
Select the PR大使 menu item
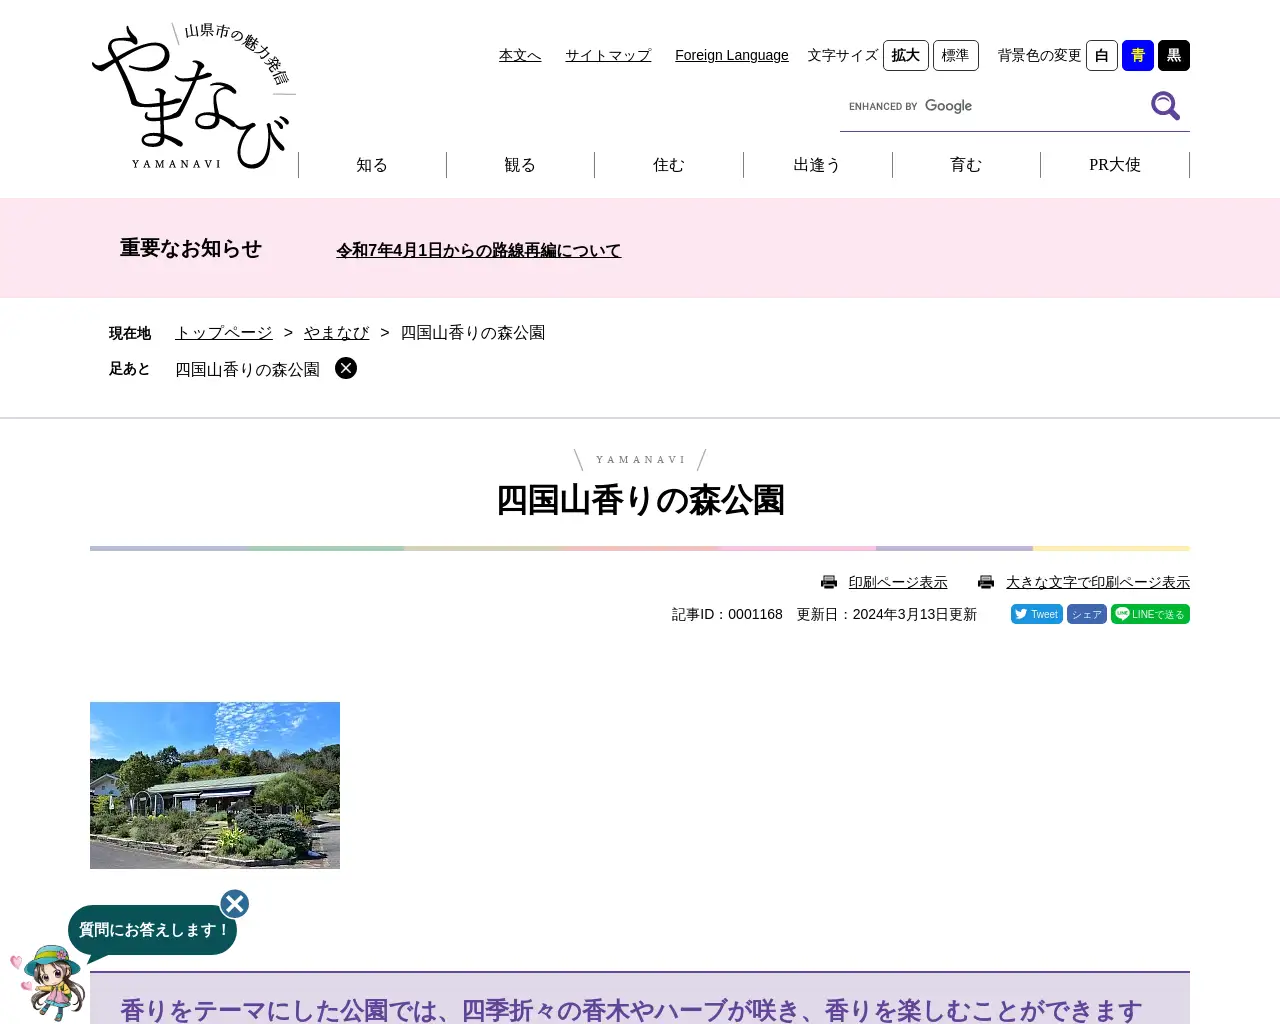coord(1114,164)
